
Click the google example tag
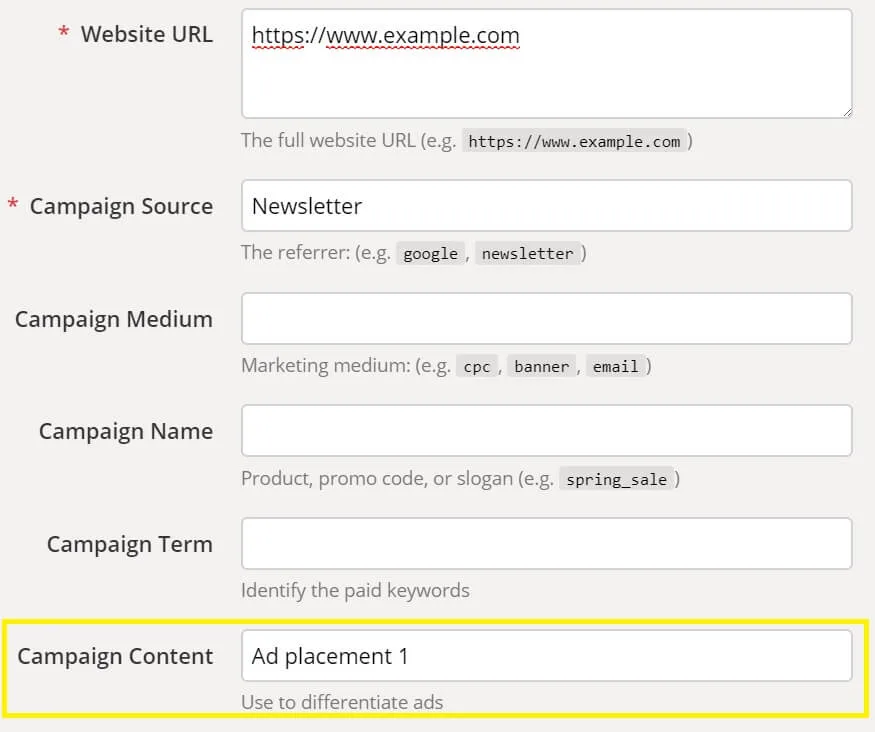430,254
